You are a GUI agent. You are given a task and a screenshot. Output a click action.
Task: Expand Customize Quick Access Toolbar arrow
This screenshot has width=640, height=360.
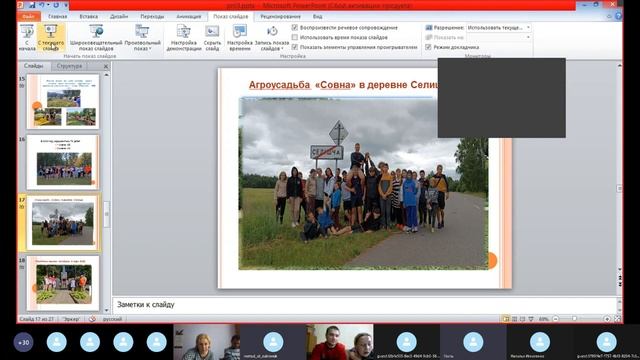tap(66, 5)
